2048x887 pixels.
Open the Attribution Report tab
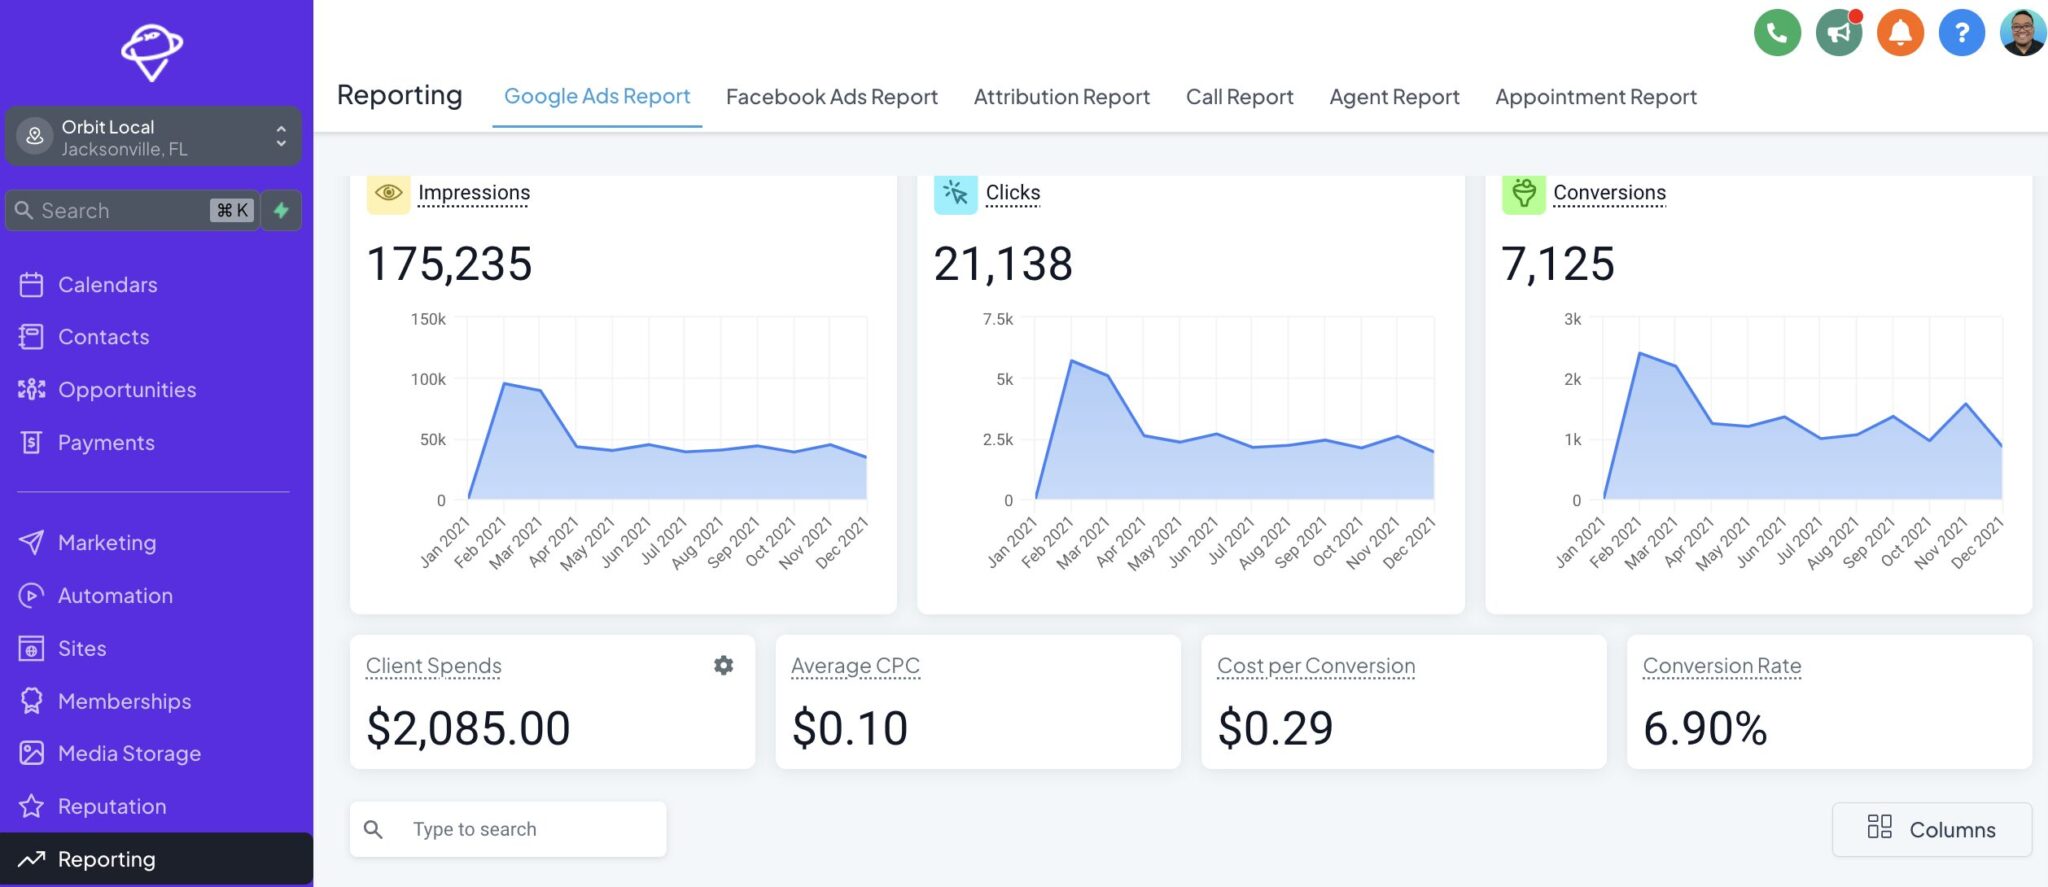click(1062, 97)
